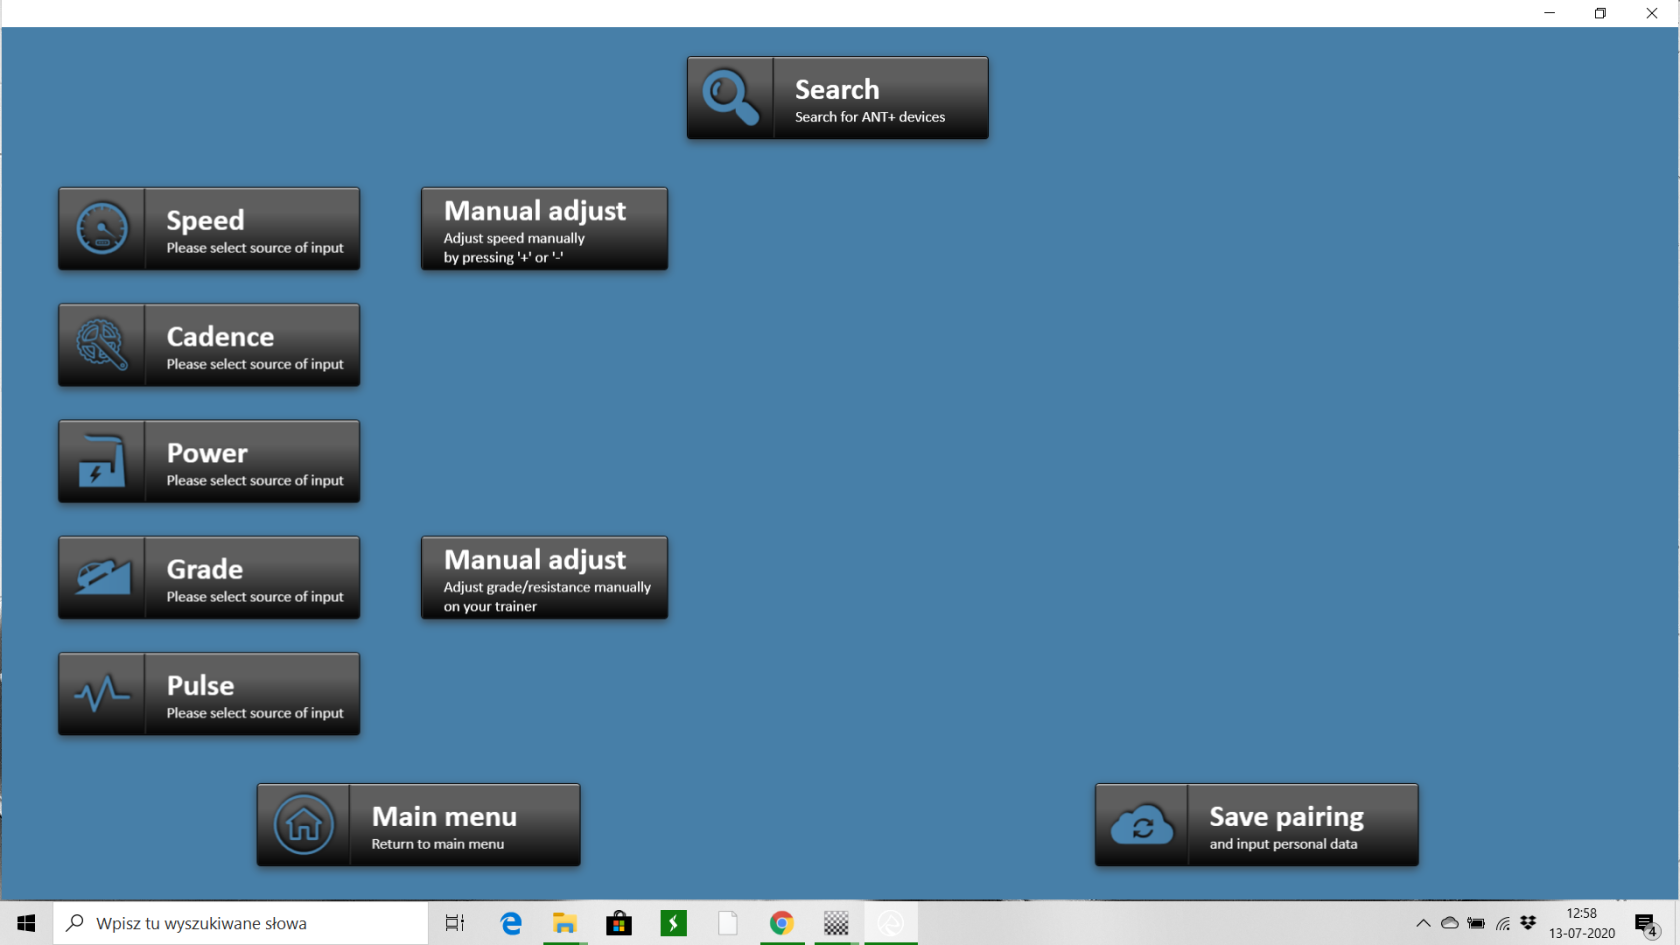
Task: Click the Search for ANT+ devices label
Action: pos(869,117)
